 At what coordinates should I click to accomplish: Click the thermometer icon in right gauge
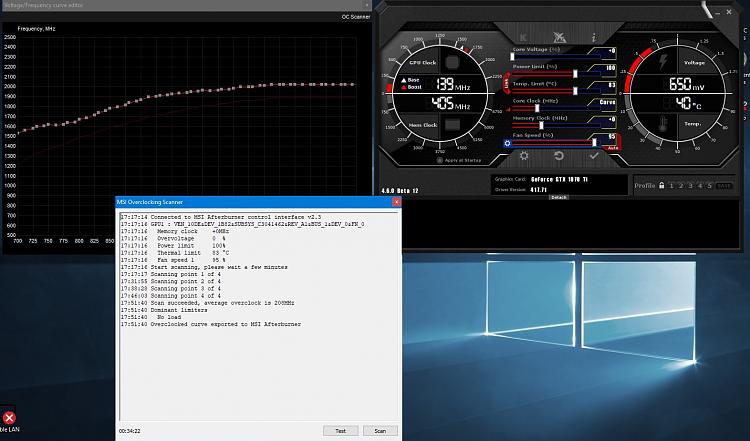click(x=663, y=124)
